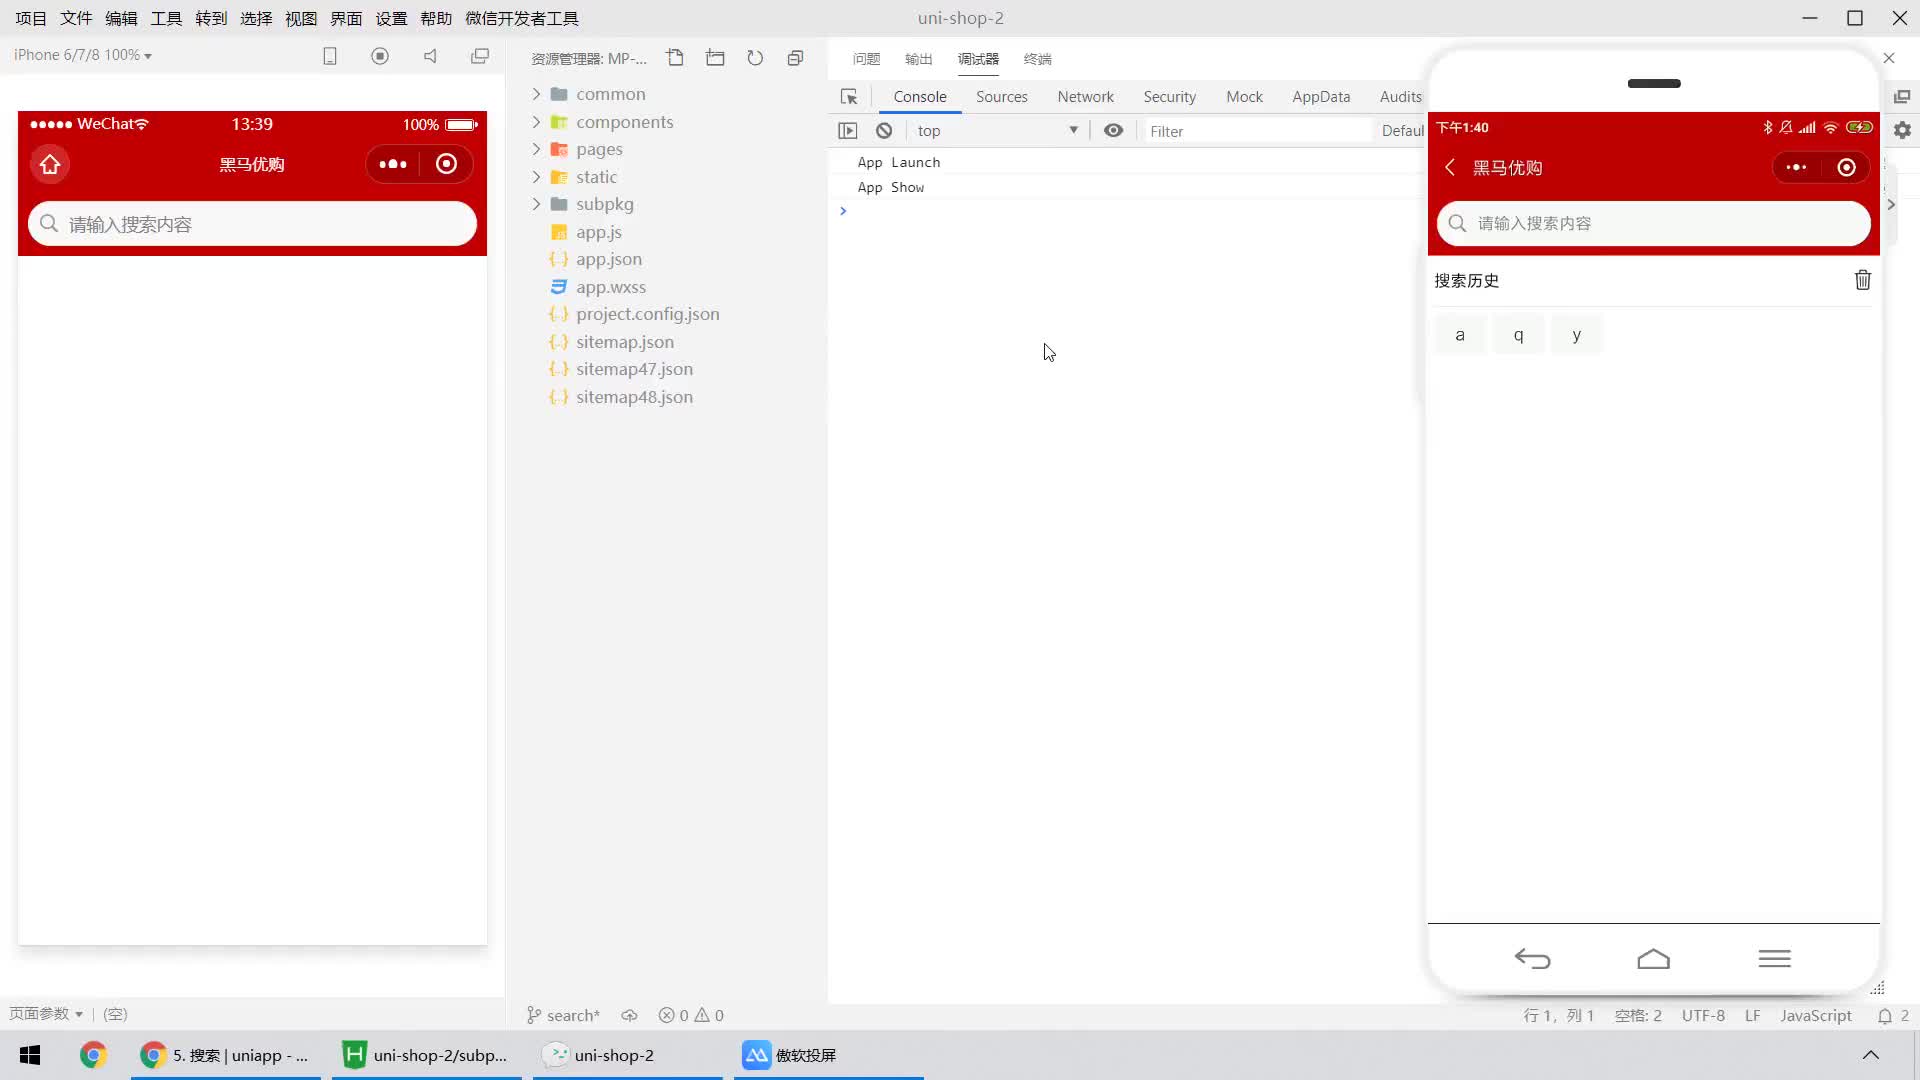The height and width of the screenshot is (1080, 1920).
Task: Tap the Android home navigation button
Action: point(1653,959)
